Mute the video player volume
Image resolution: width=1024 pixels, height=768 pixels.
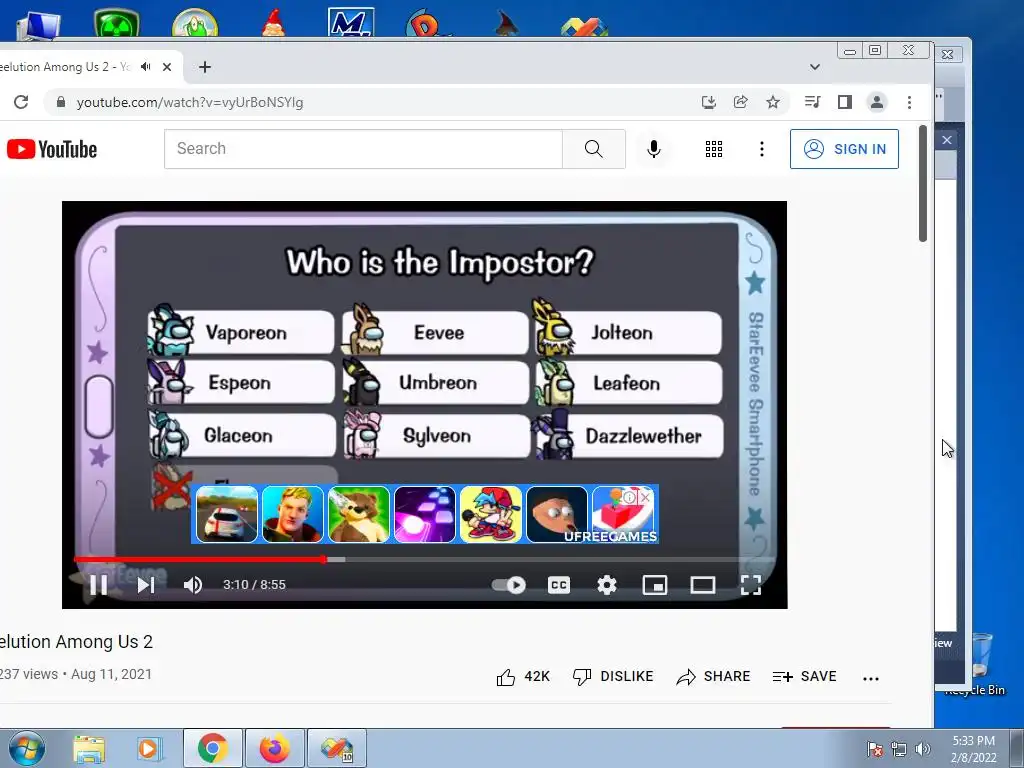(192, 584)
